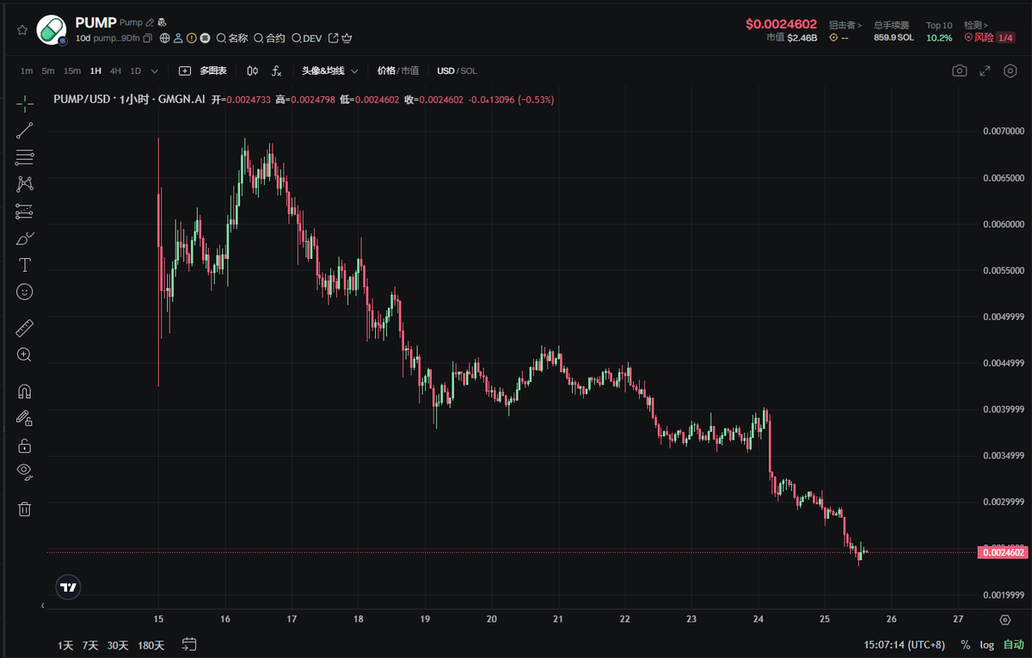The width and height of the screenshot is (1032, 658).
Task: Search by 名称 (name)
Action: point(232,38)
